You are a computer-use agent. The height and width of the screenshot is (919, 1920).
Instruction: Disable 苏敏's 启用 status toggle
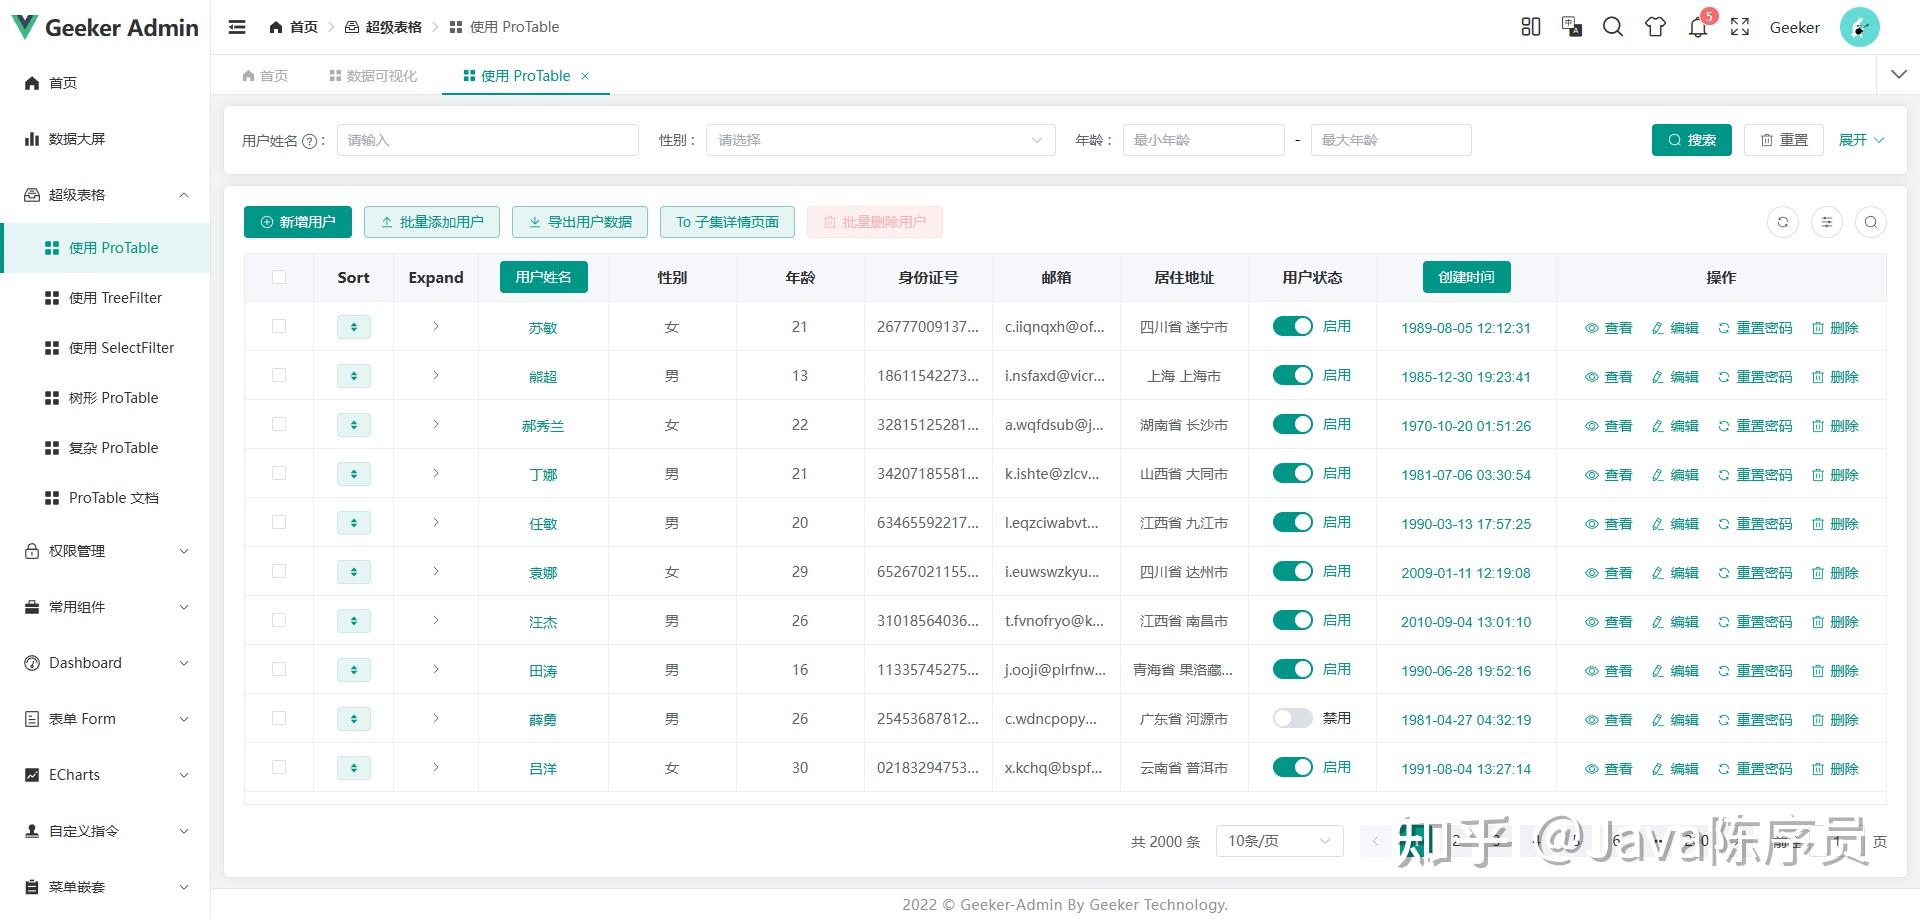click(1292, 326)
